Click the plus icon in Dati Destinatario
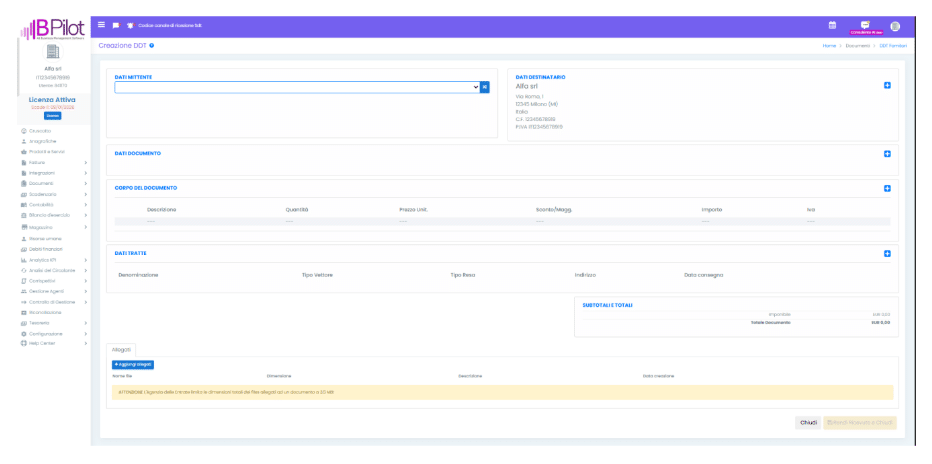This screenshot has height=464, width=932. tap(887, 86)
